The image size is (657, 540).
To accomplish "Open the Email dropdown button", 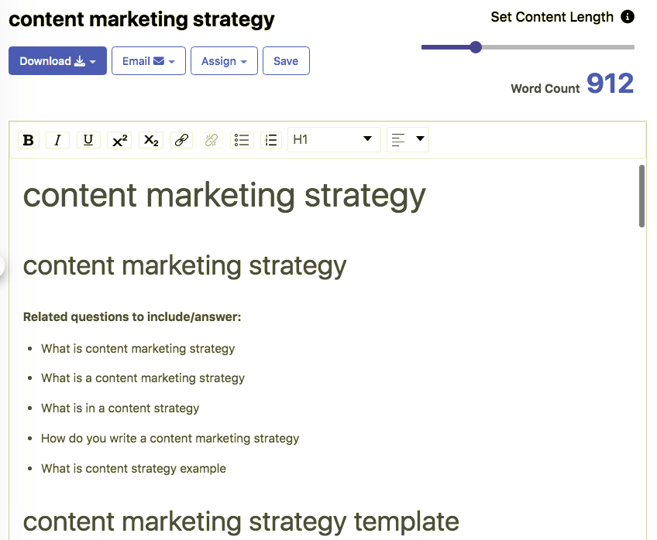I will click(x=148, y=61).
